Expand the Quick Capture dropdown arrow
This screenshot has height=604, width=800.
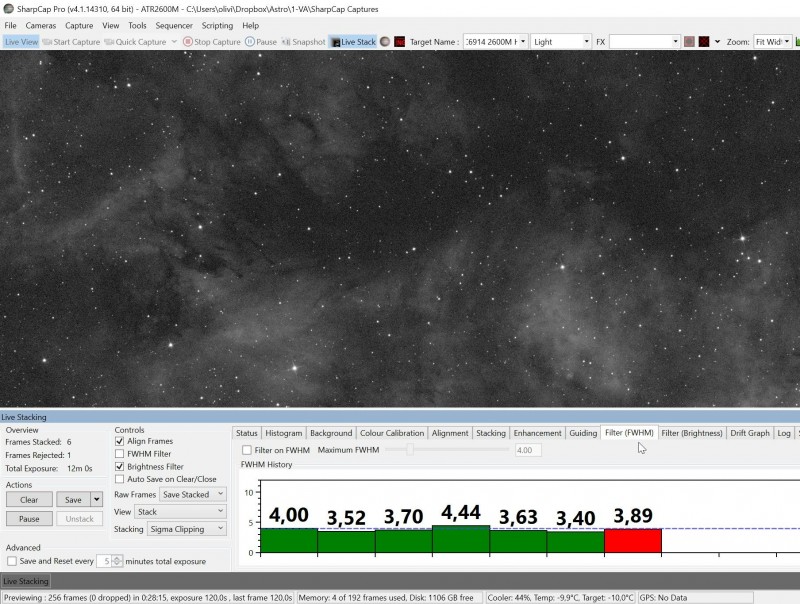[x=174, y=42]
